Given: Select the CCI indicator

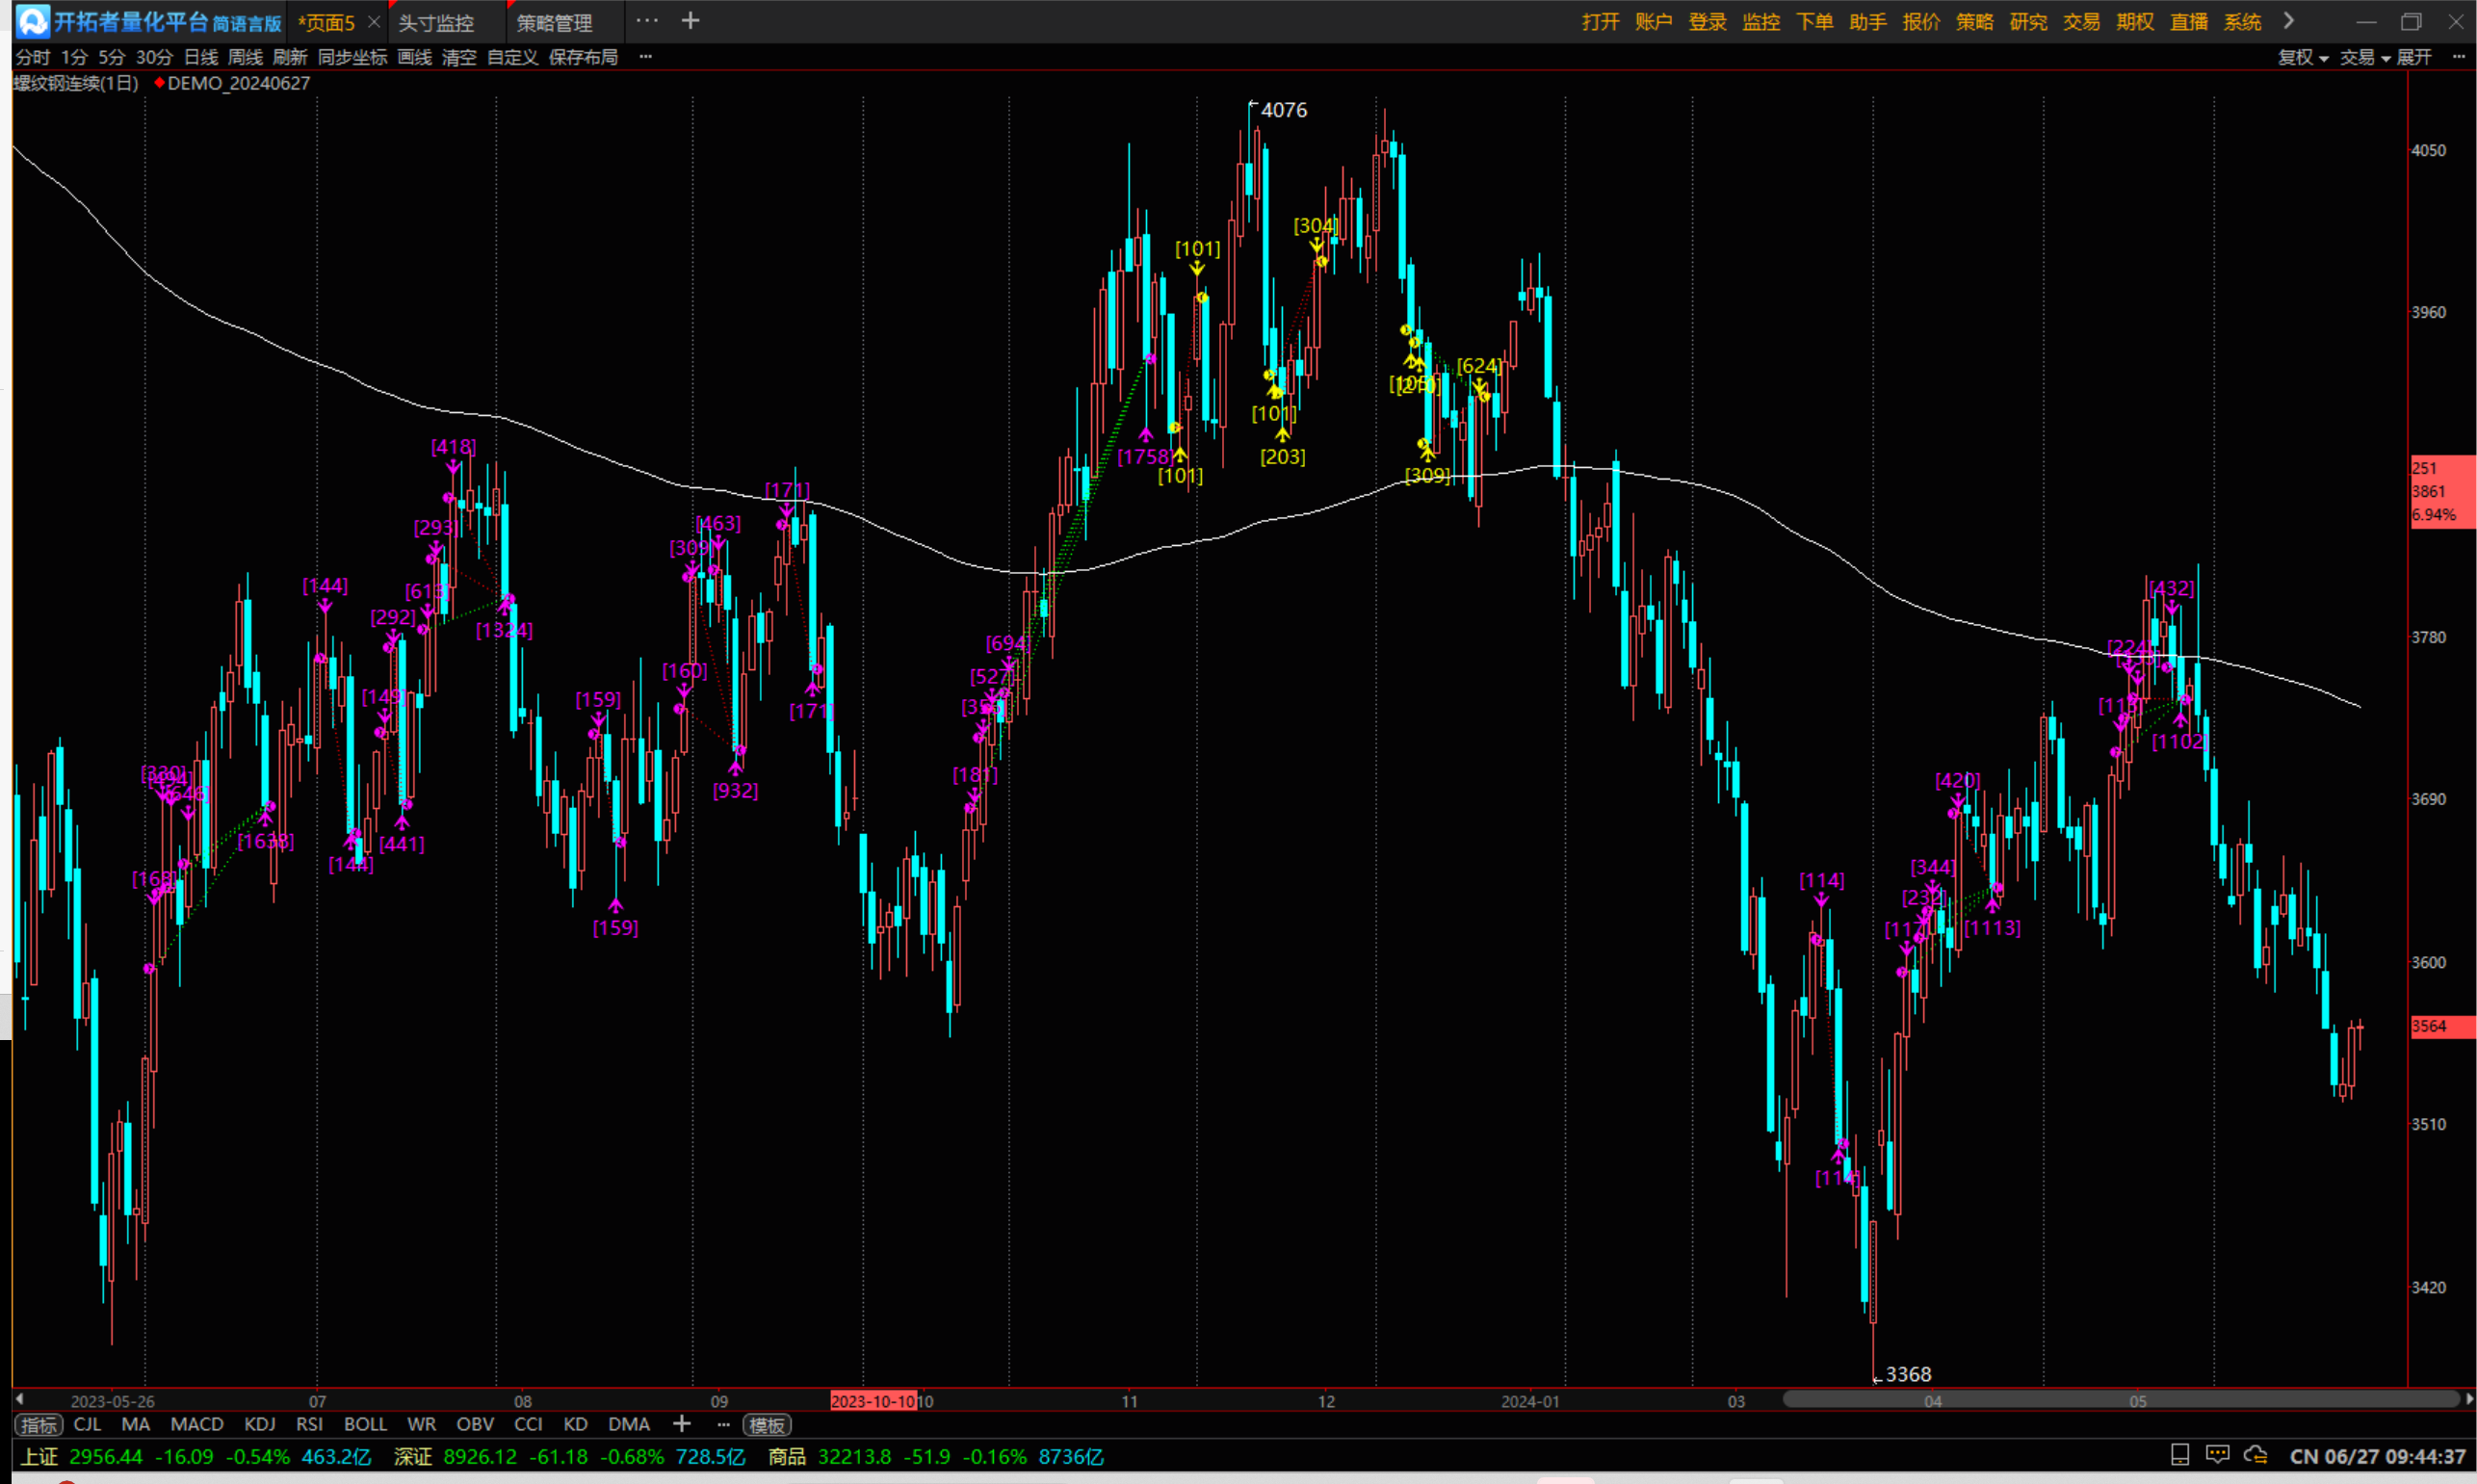Looking at the screenshot, I should point(528,1423).
